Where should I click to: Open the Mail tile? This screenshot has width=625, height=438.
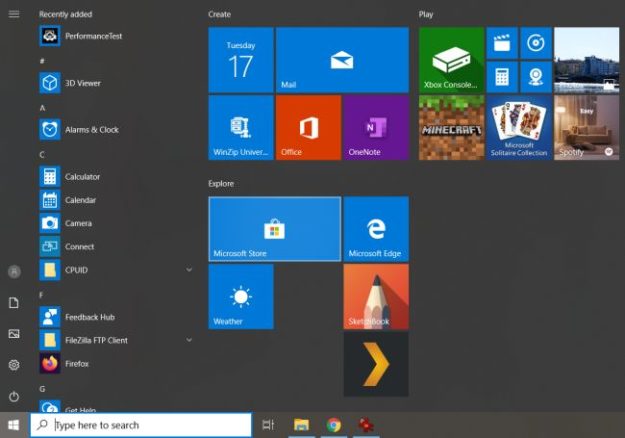[342, 60]
